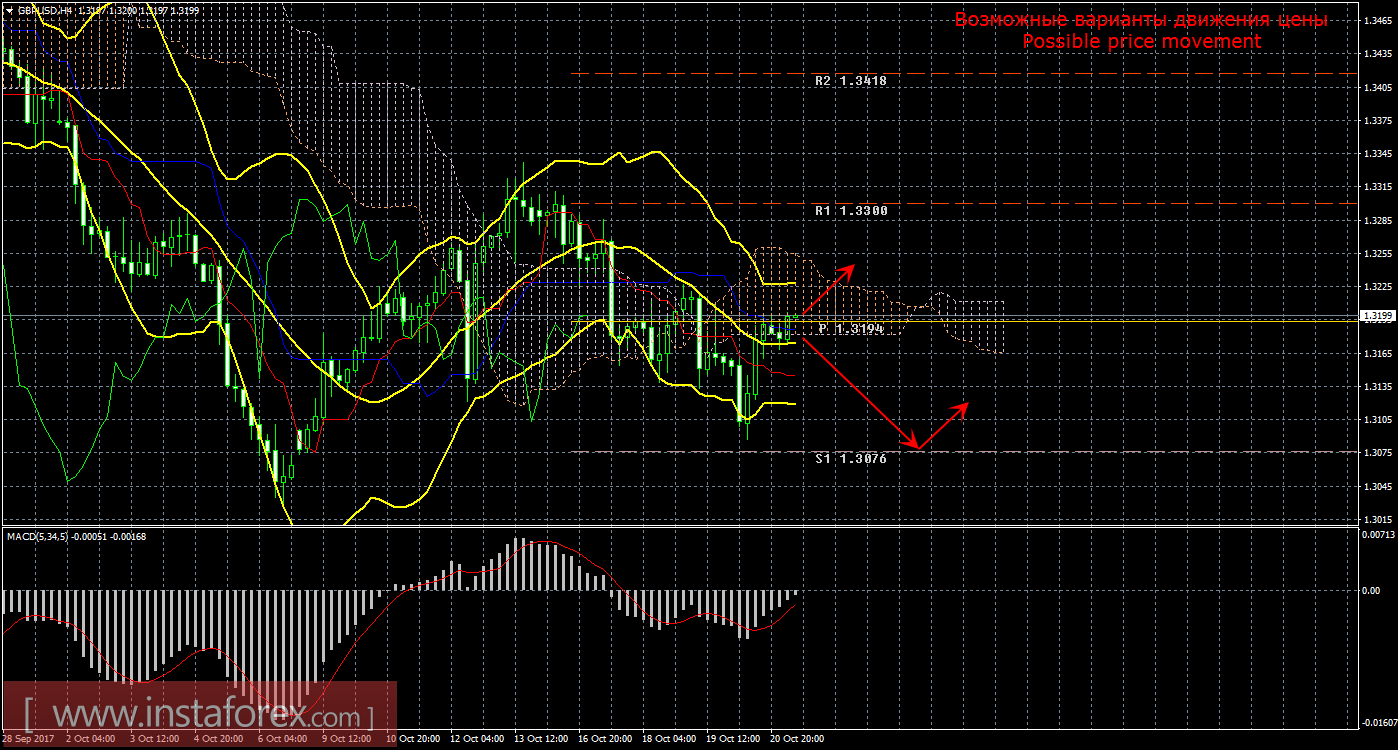Click the GBPUSD,H4 chart title text
This screenshot has width=1398, height=750.
(x=44, y=9)
